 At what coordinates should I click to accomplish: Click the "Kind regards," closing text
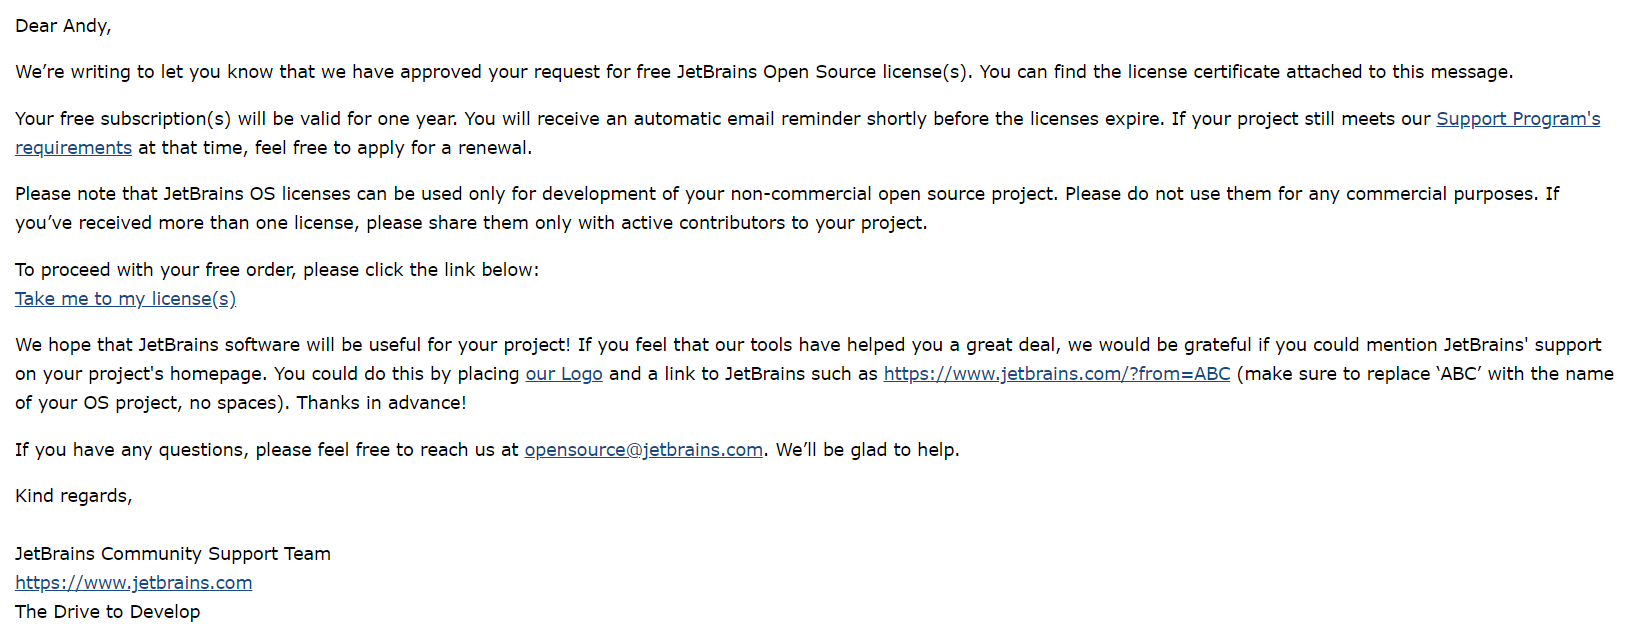click(x=73, y=496)
